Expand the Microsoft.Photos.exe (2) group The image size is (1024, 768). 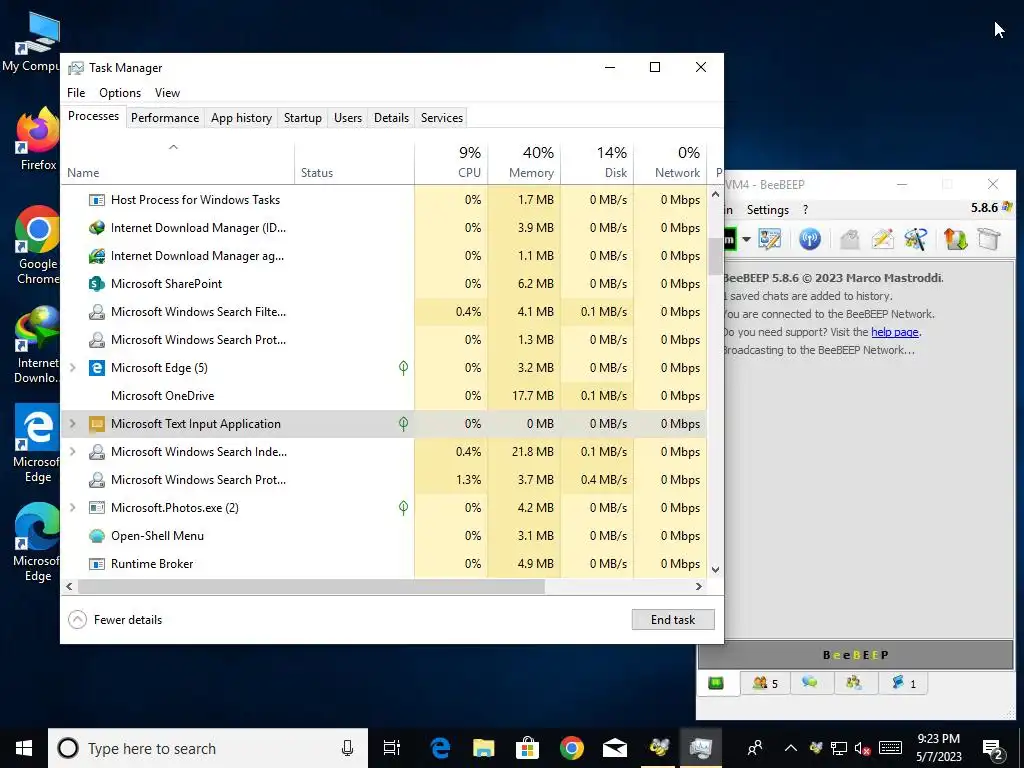(x=72, y=507)
